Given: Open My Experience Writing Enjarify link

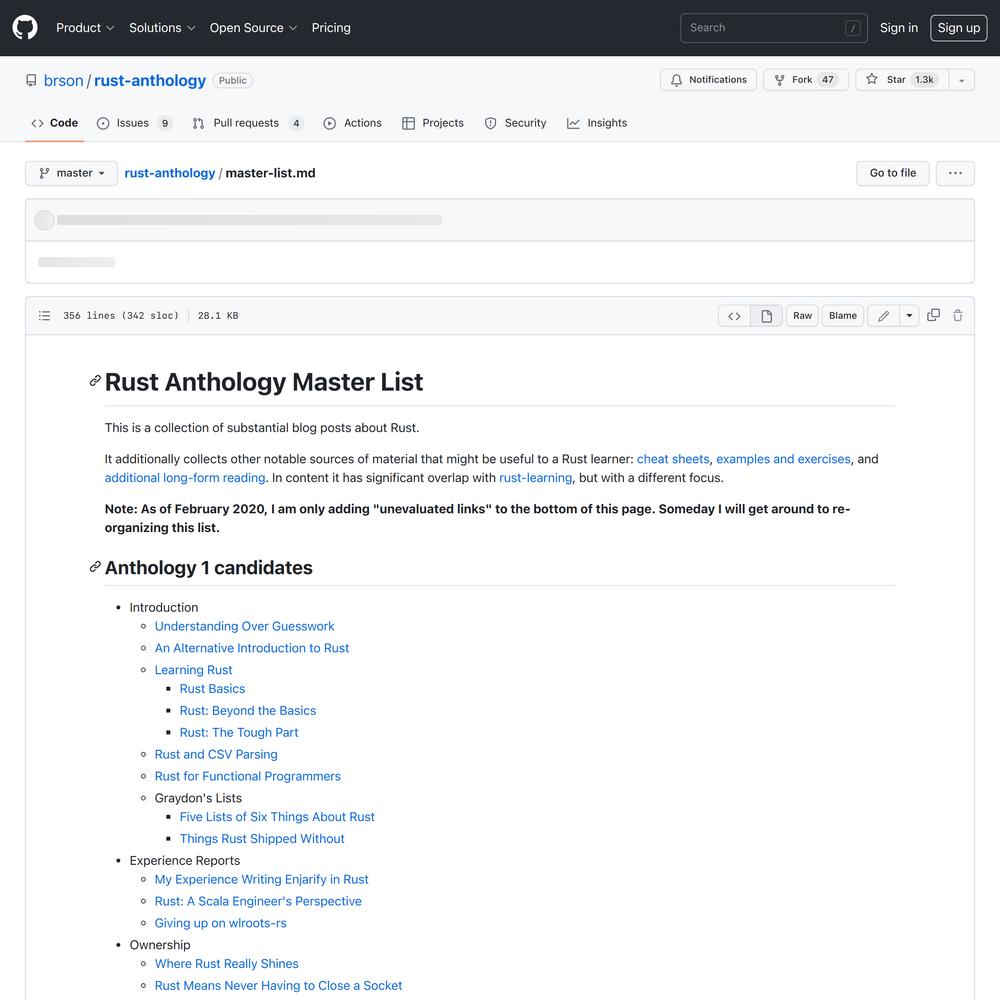Looking at the screenshot, I should click(x=261, y=879).
